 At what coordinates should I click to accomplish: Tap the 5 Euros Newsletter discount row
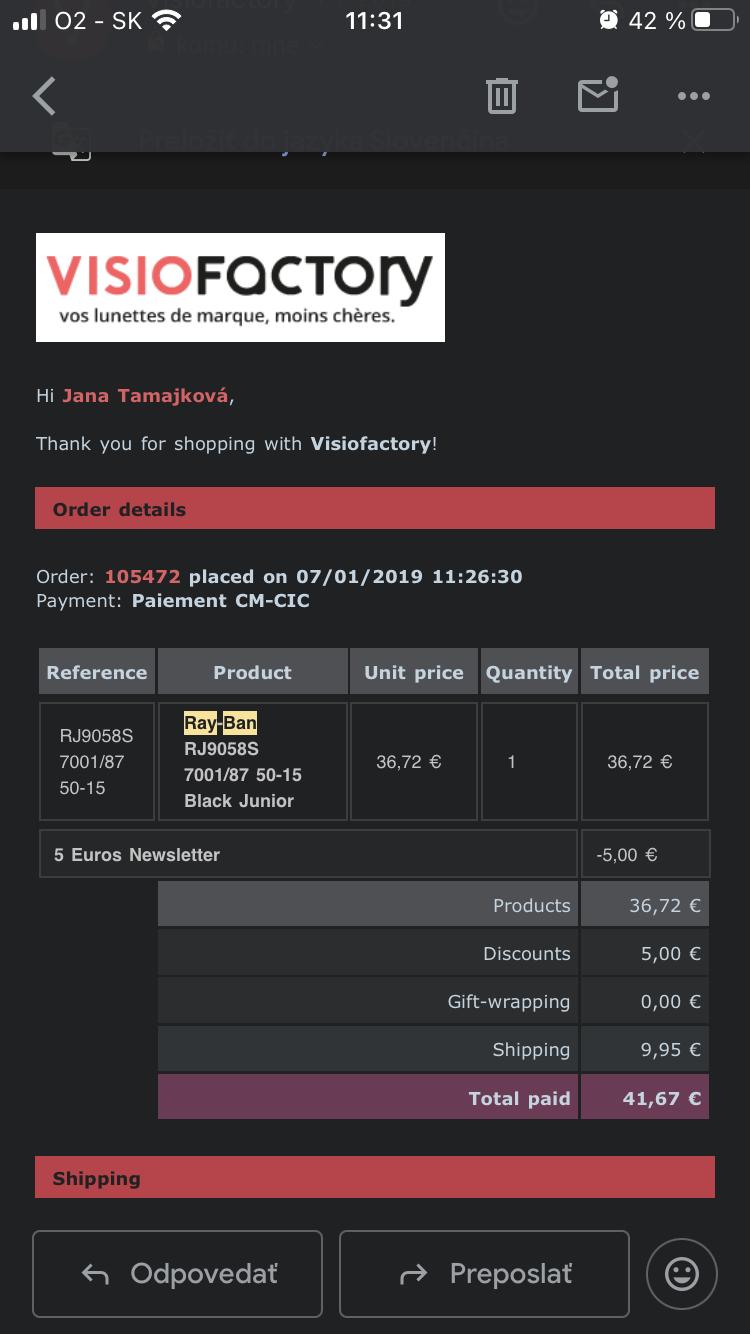[x=308, y=855]
